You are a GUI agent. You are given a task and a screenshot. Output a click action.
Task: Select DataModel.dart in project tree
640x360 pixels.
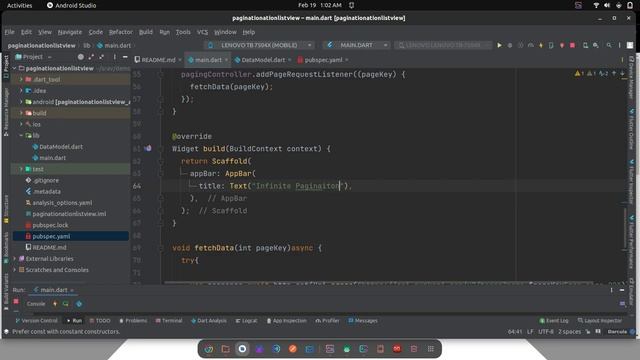coord(61,147)
